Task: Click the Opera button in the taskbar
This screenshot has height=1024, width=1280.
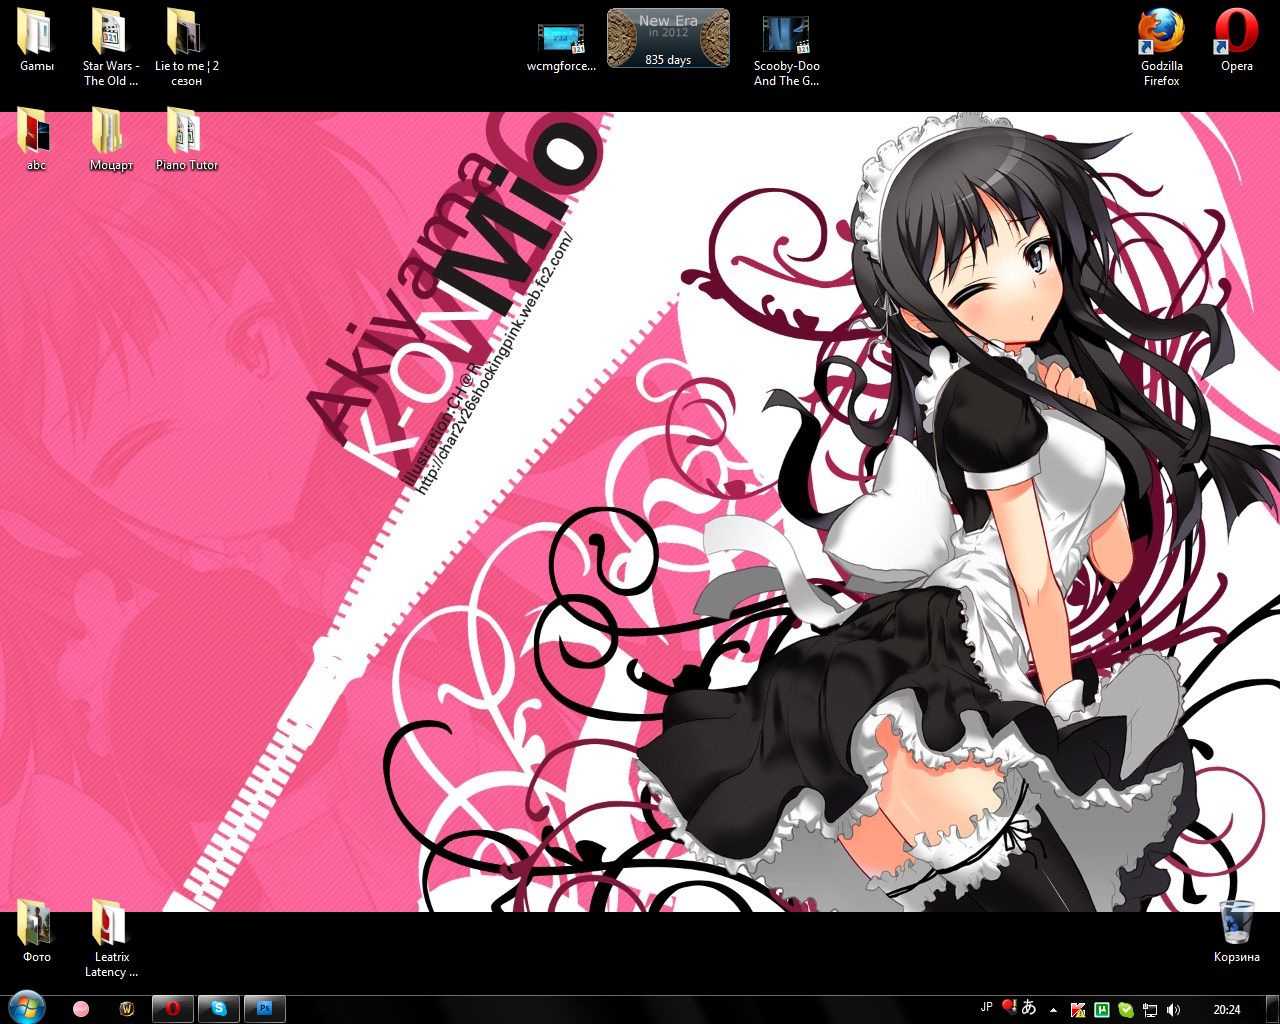Action: click(173, 1009)
